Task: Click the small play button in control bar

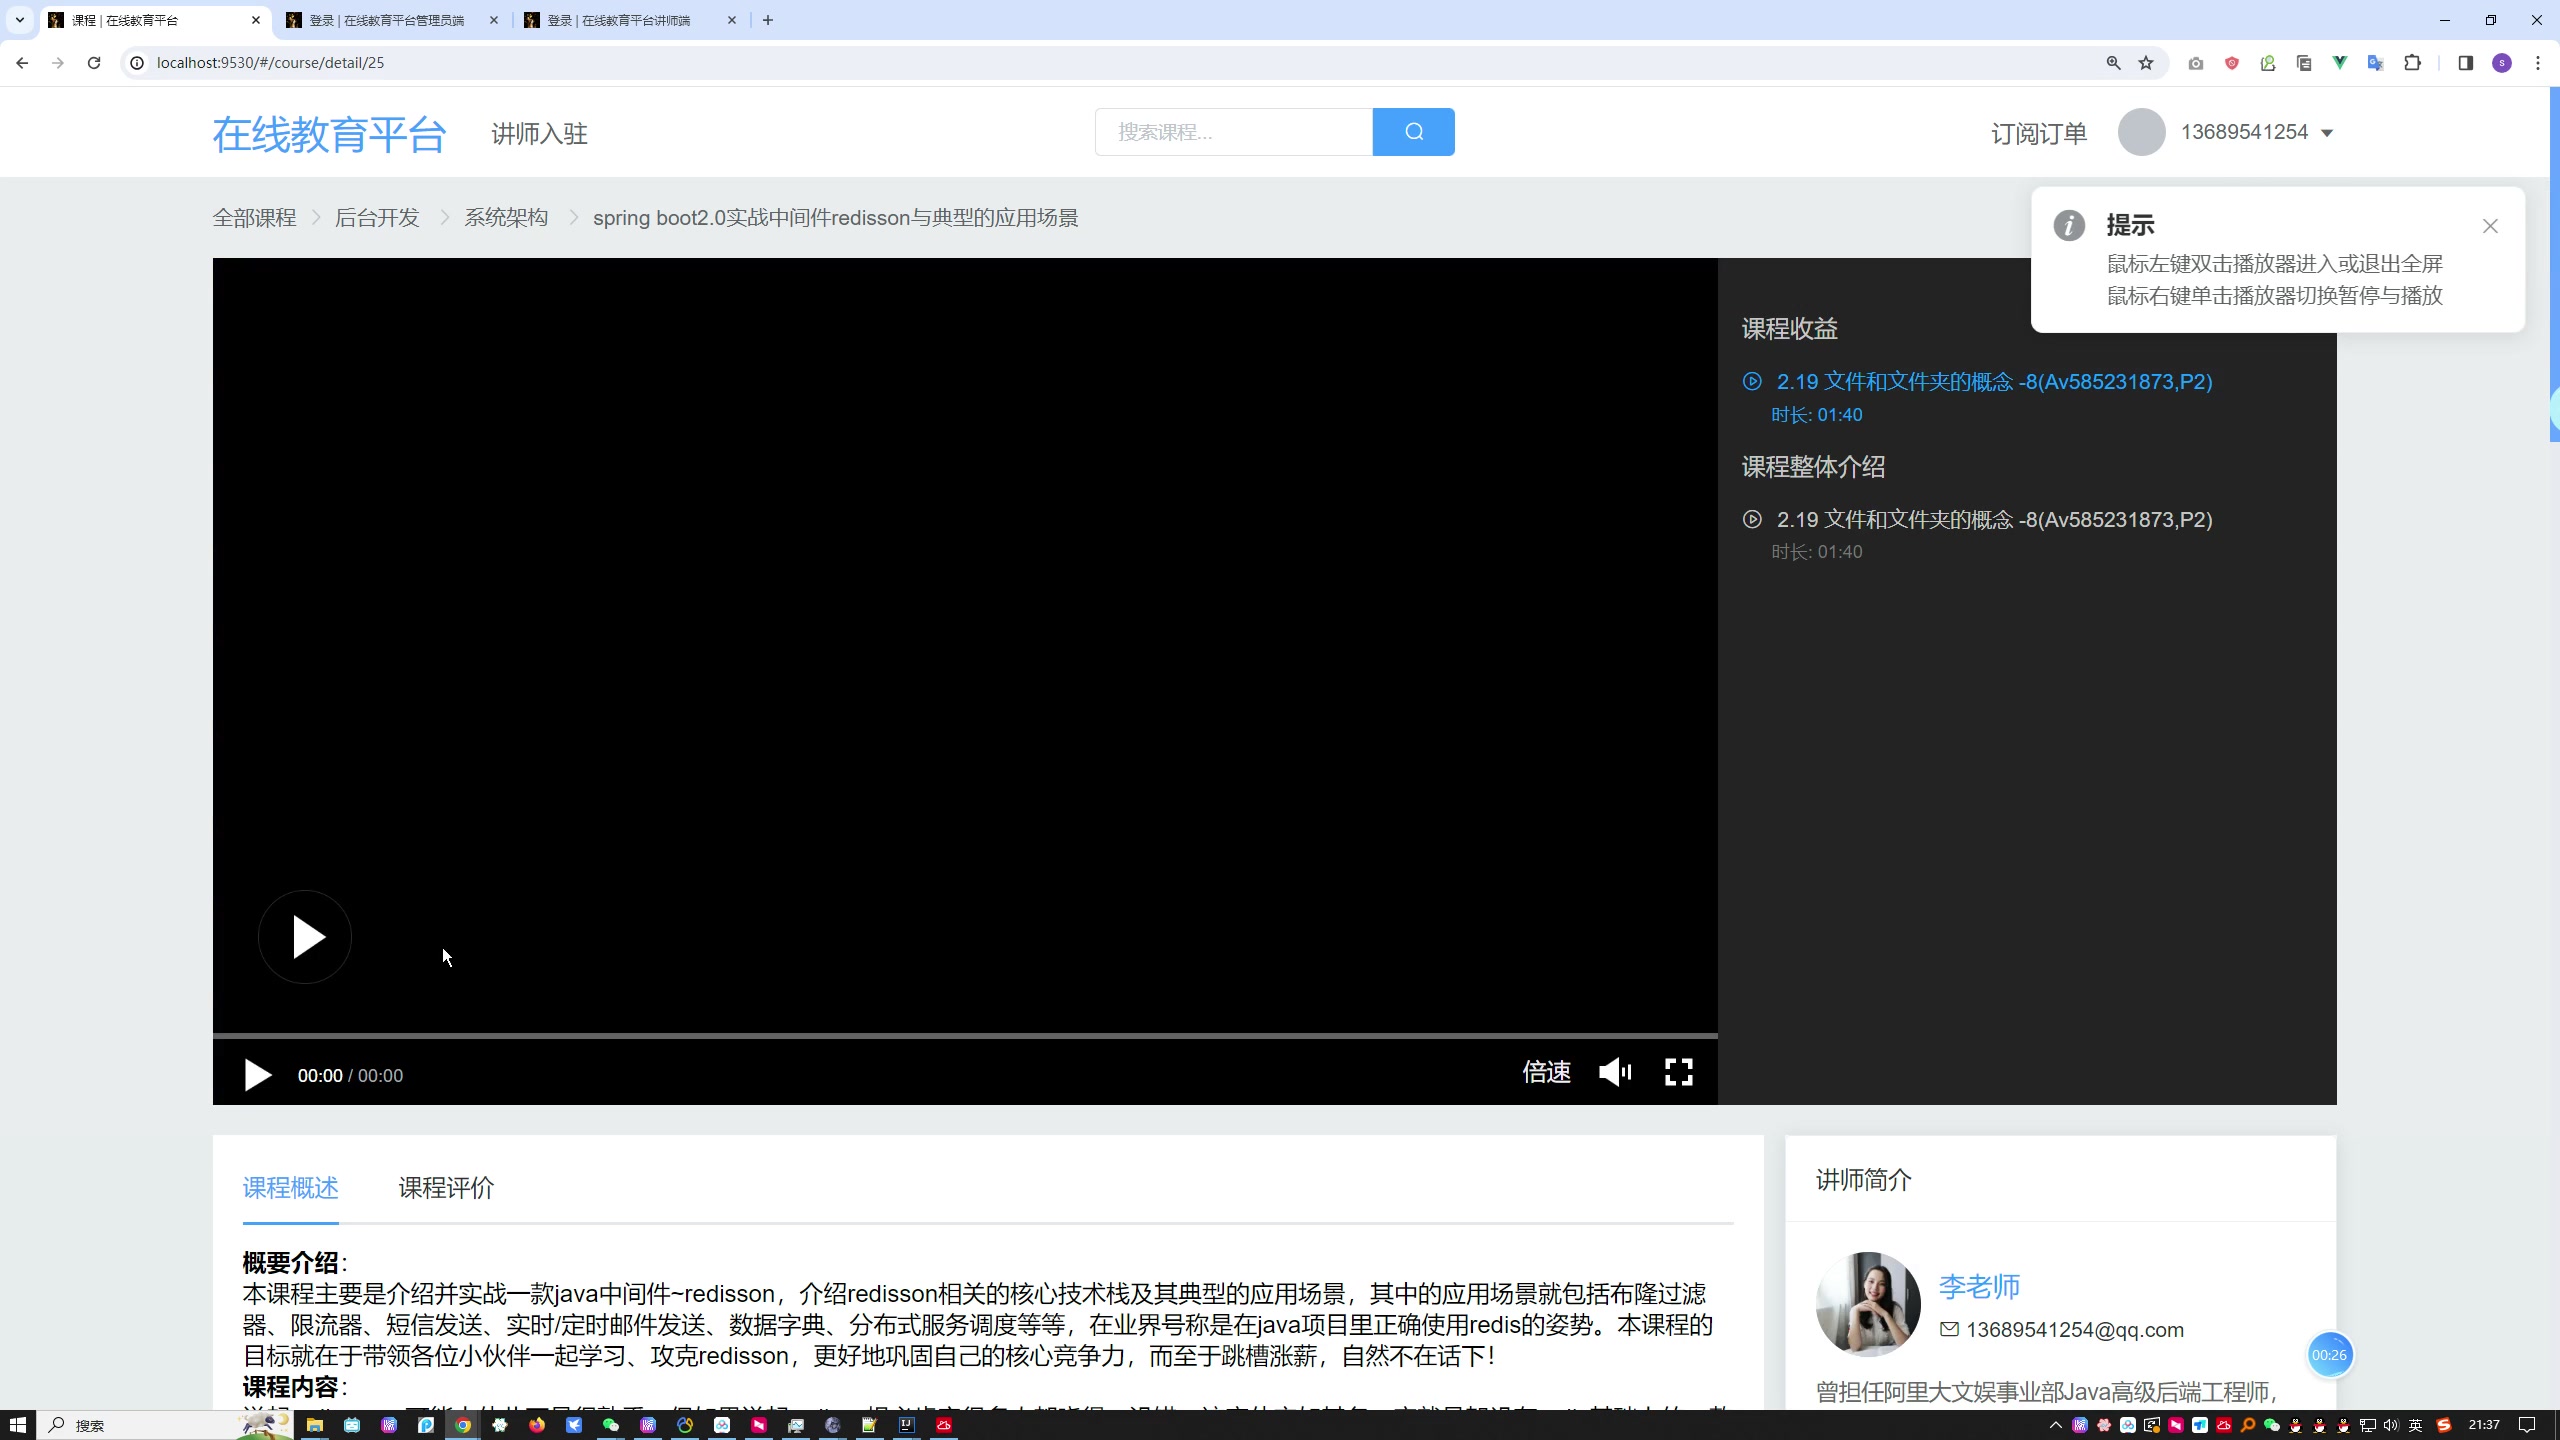Action: click(258, 1075)
